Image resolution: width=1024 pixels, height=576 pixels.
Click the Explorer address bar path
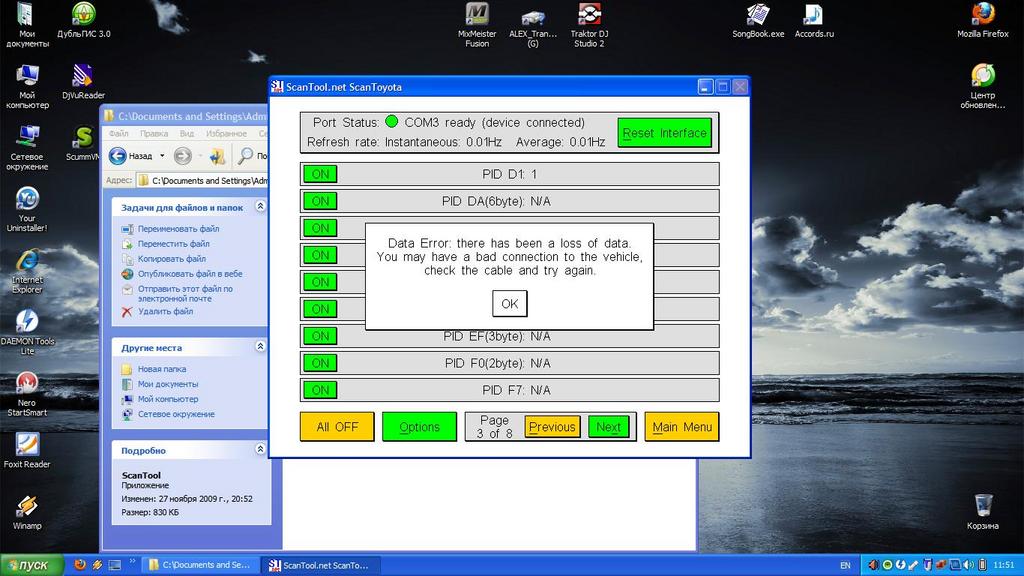pos(209,180)
